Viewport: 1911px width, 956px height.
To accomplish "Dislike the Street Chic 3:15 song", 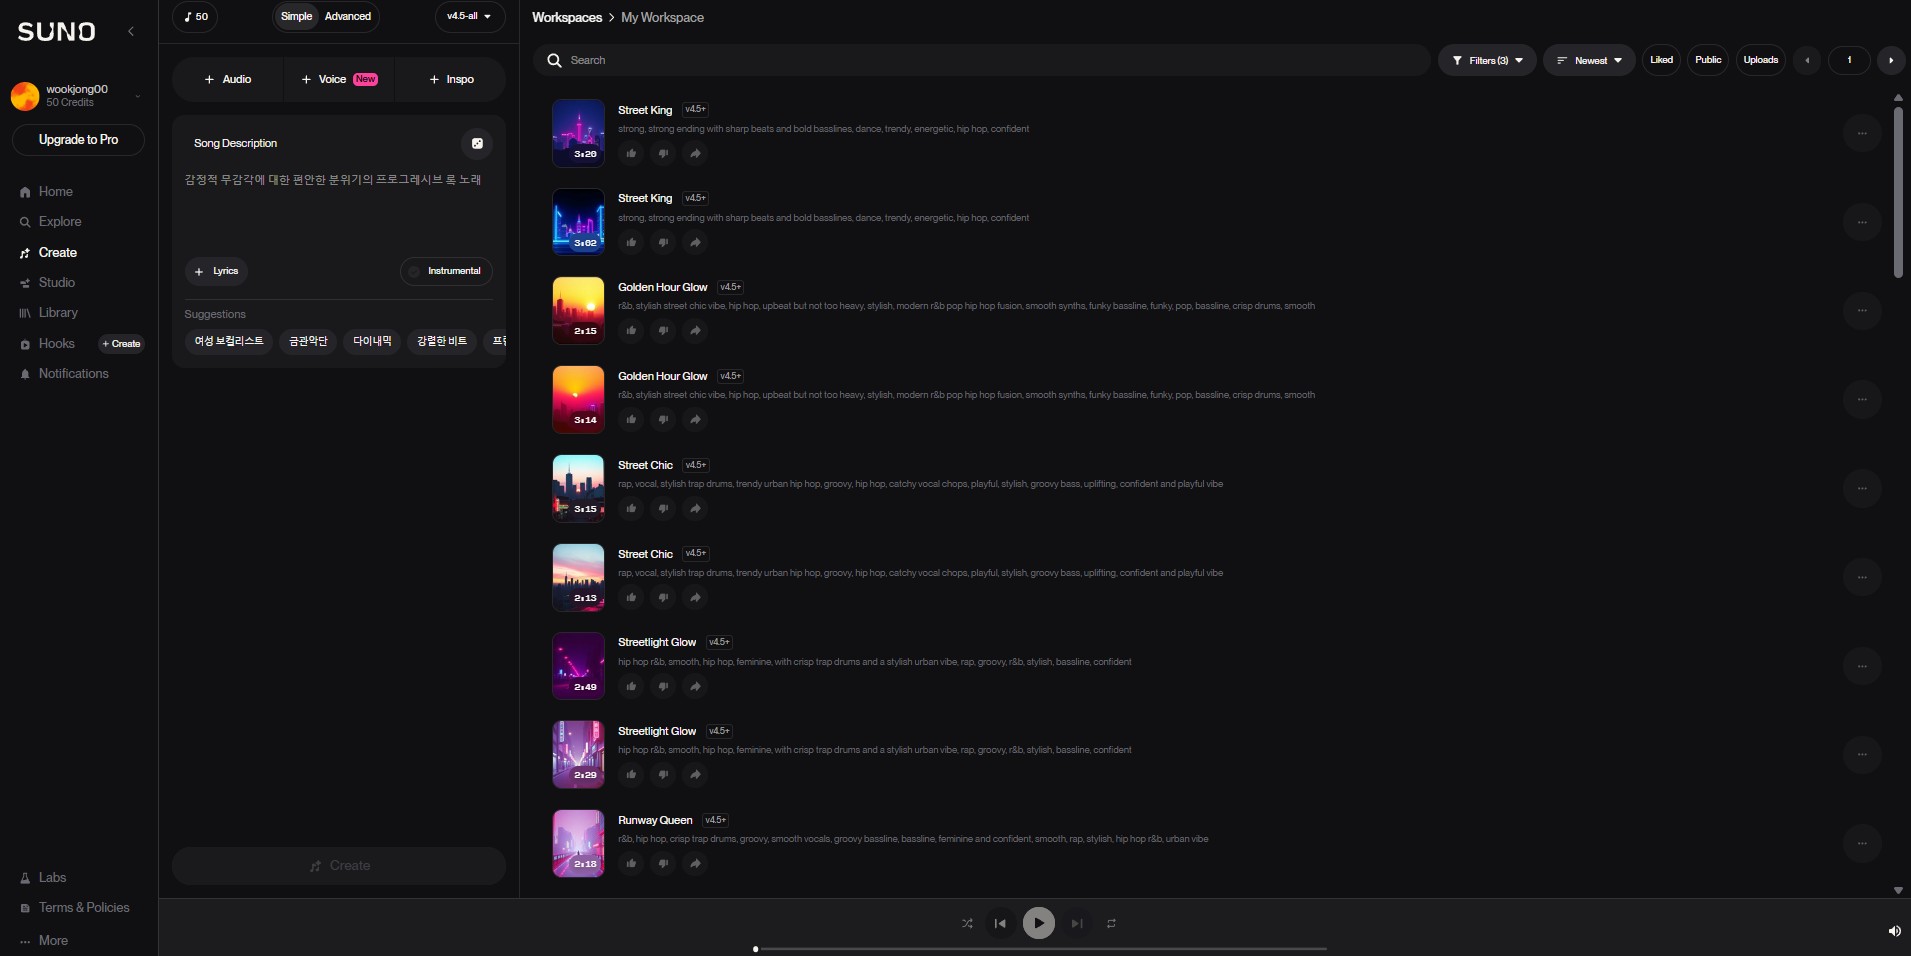I will tap(663, 508).
